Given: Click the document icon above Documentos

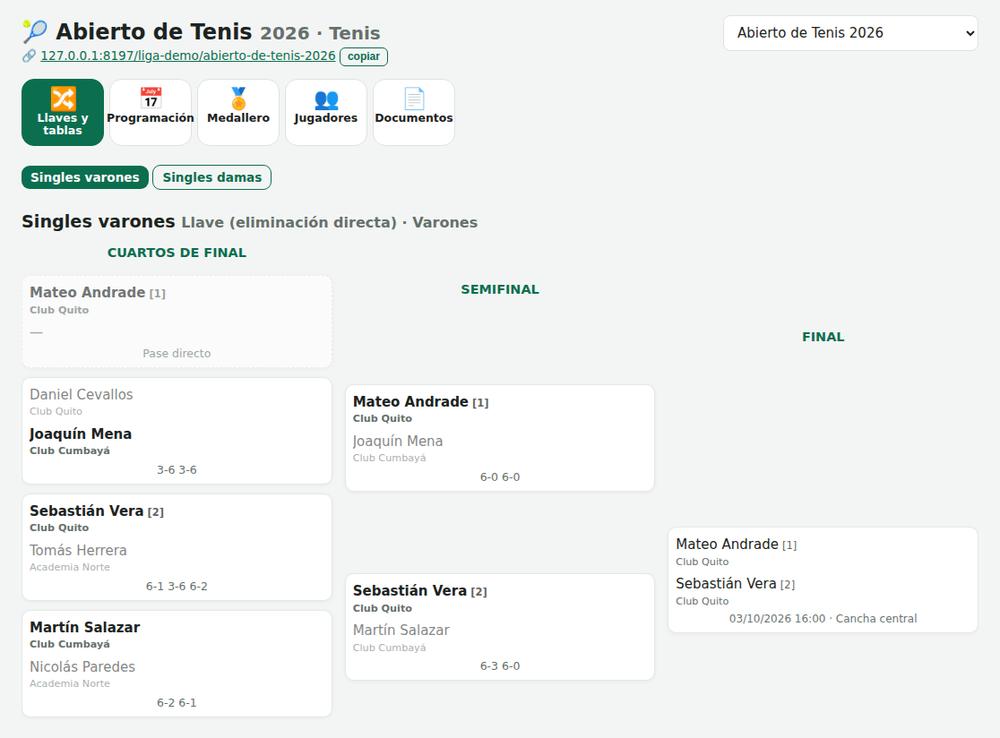Looking at the screenshot, I should [x=414, y=98].
